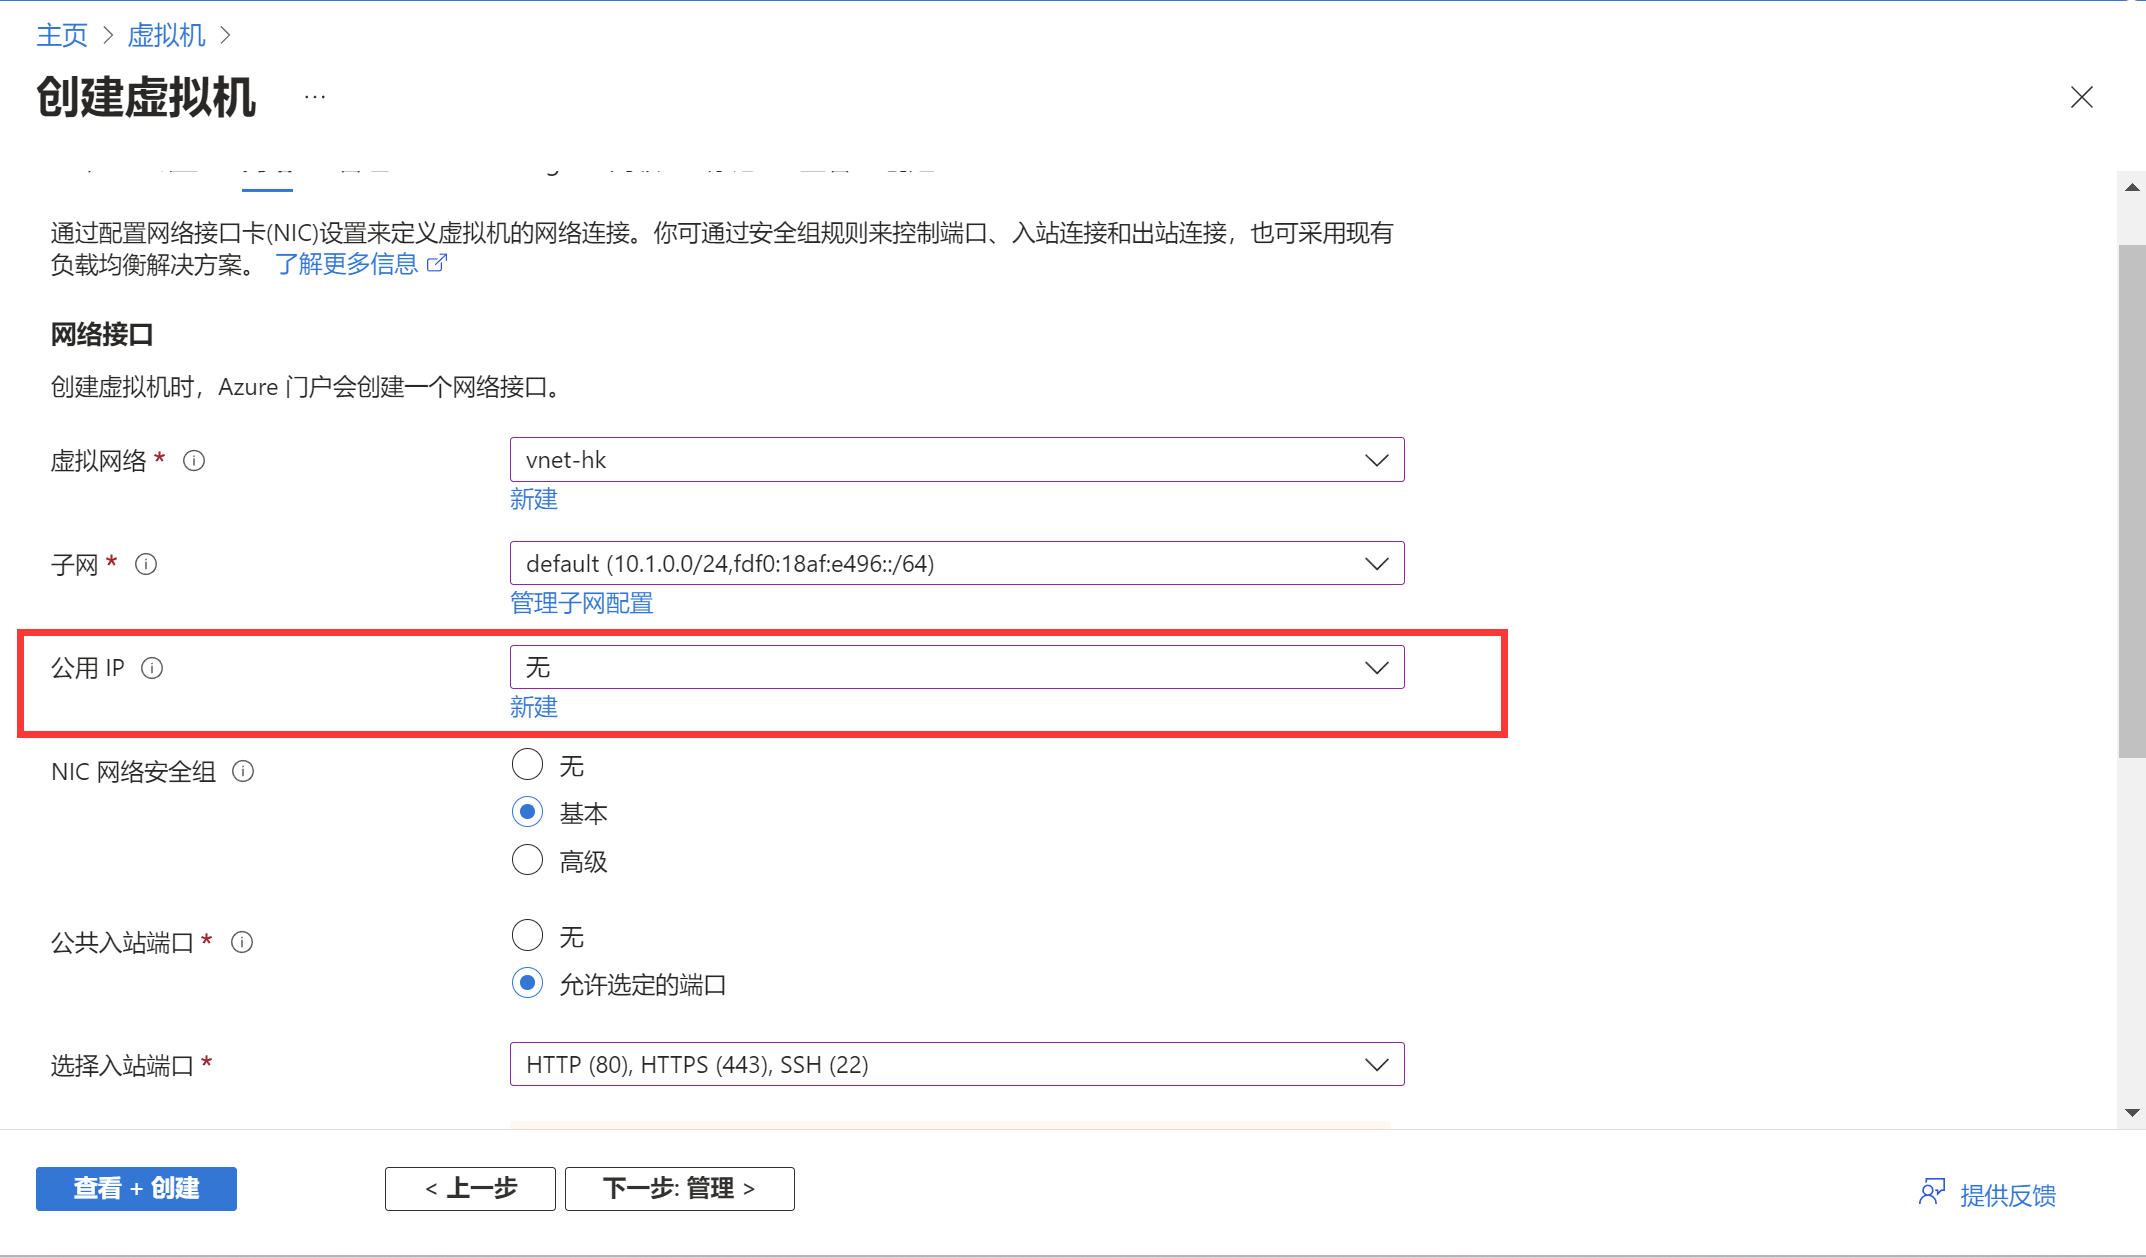Open the inbound ports selection dropdown
The width and height of the screenshot is (2146, 1258).
pyautogui.click(x=956, y=1064)
